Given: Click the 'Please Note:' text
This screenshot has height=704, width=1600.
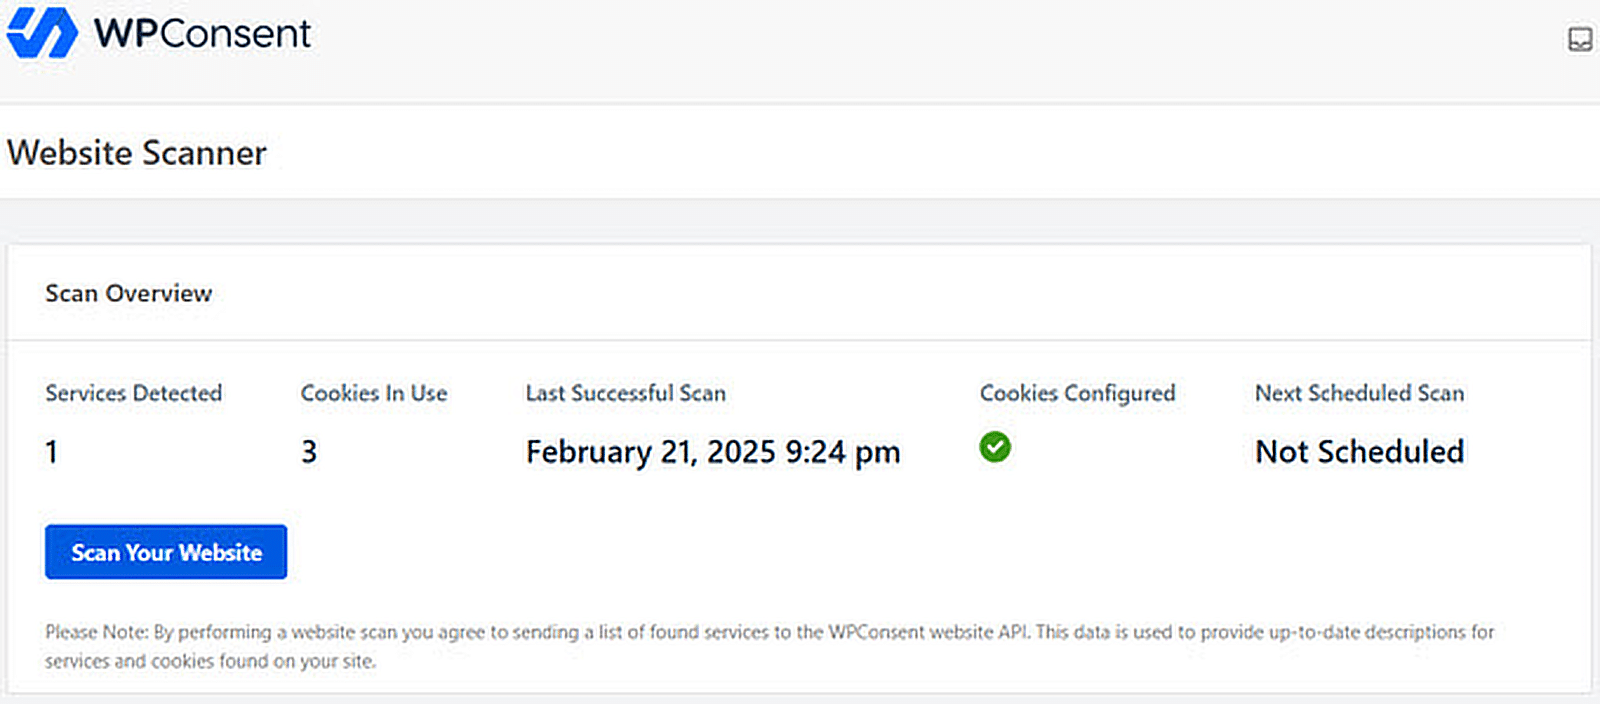Looking at the screenshot, I should [97, 632].
